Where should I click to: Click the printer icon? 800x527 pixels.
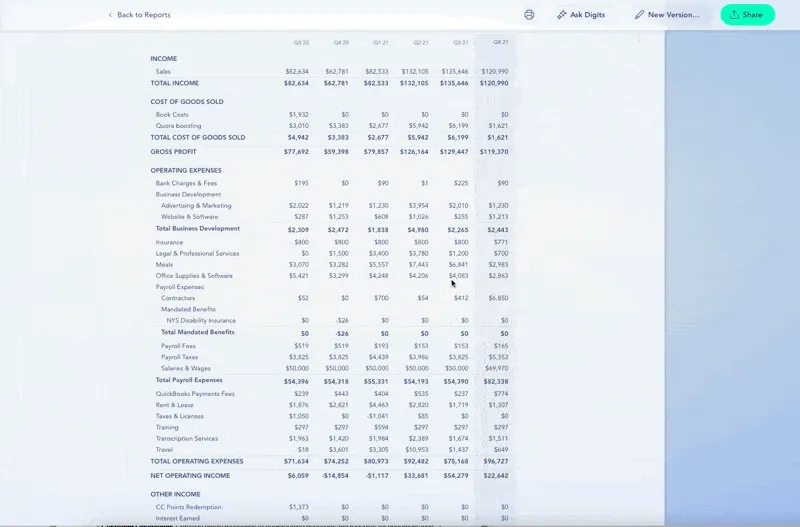point(529,15)
